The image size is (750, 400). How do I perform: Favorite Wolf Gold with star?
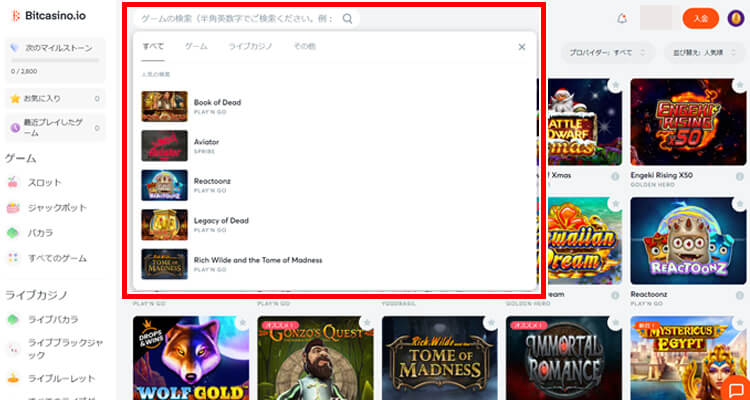point(242,322)
